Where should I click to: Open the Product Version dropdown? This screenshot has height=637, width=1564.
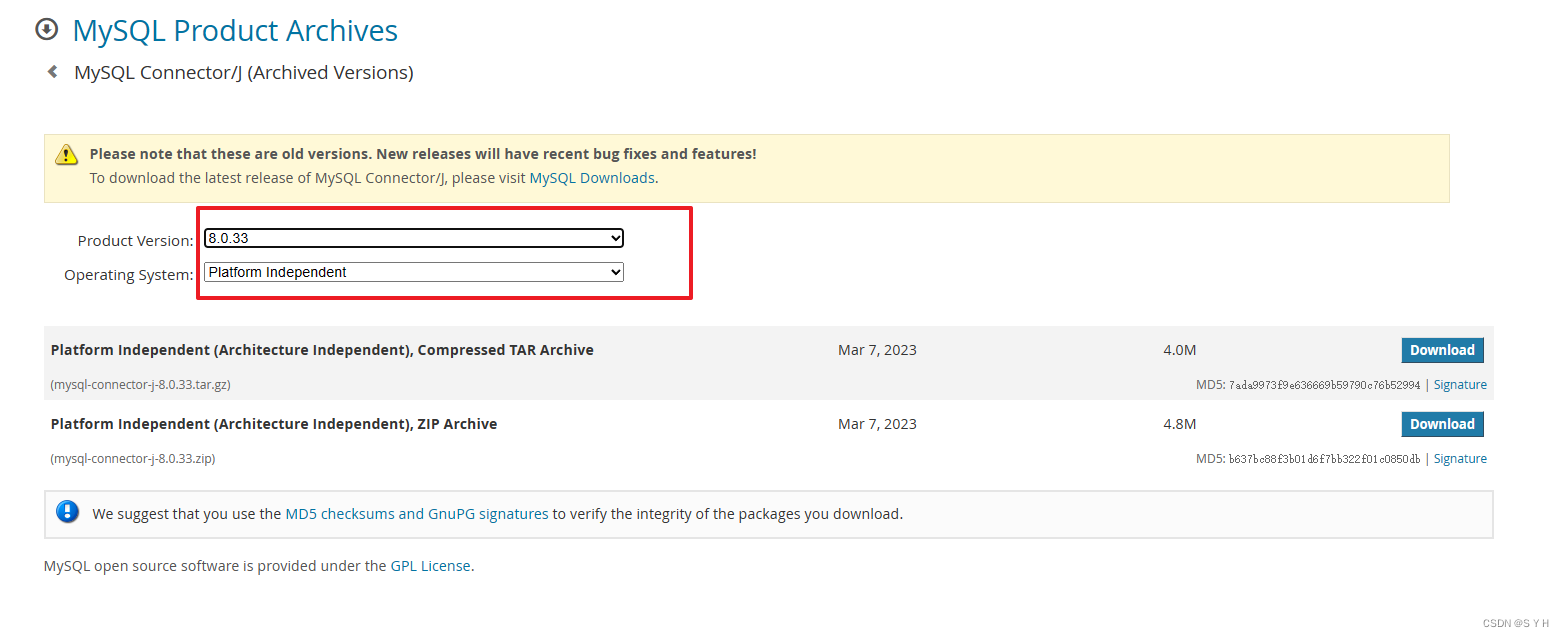tap(414, 238)
